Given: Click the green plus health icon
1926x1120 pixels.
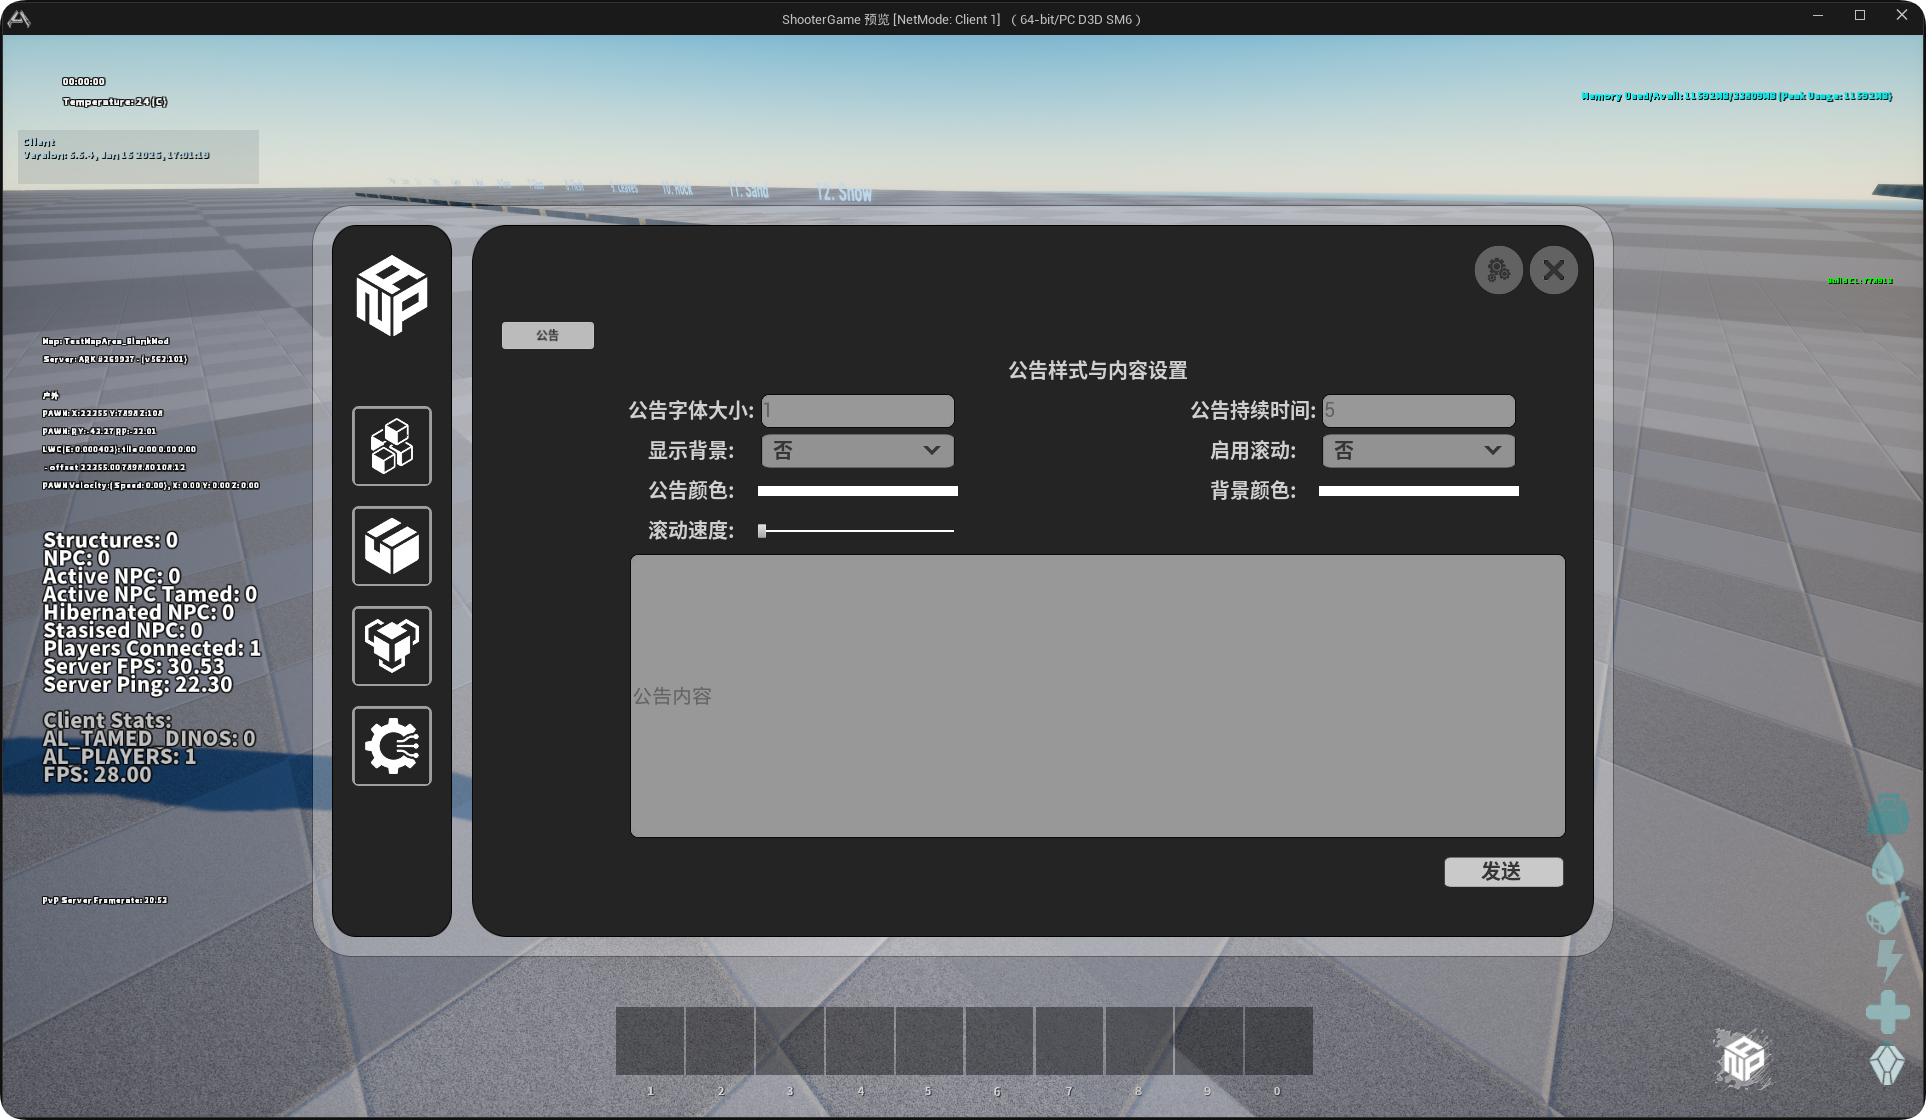Looking at the screenshot, I should click(1887, 1012).
